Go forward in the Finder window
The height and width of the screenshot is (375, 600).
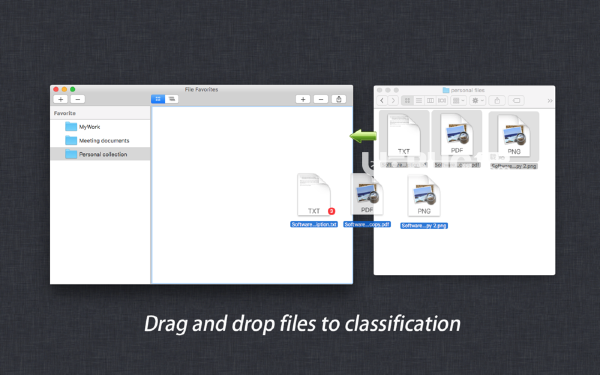pyautogui.click(x=393, y=101)
